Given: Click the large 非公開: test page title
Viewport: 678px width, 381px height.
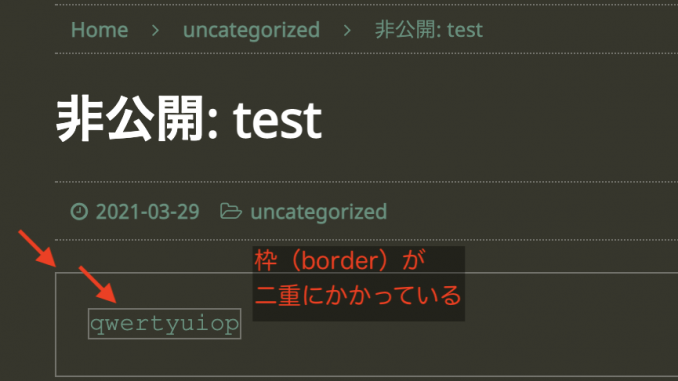Looking at the screenshot, I should click(x=189, y=119).
